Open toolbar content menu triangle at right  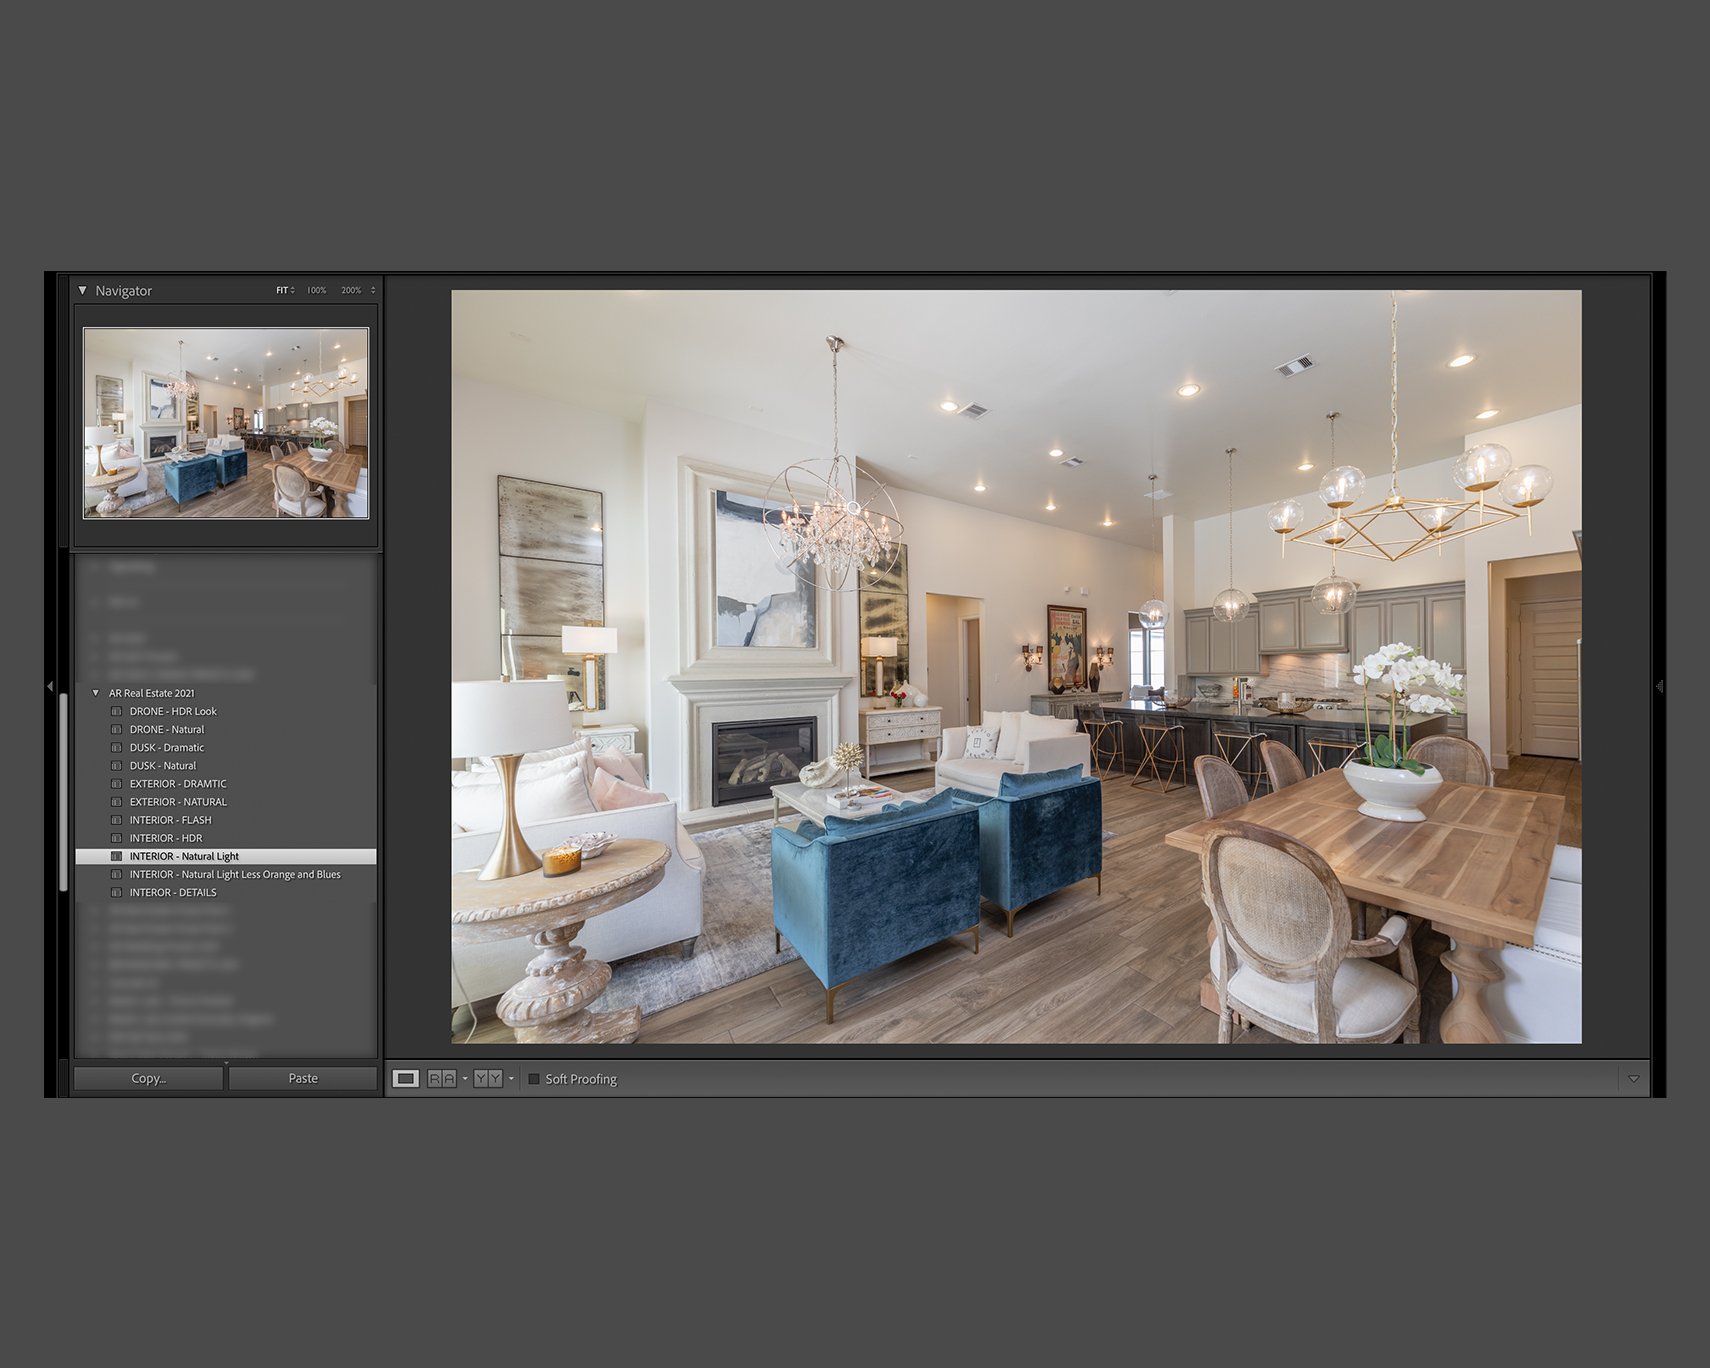1633,1079
